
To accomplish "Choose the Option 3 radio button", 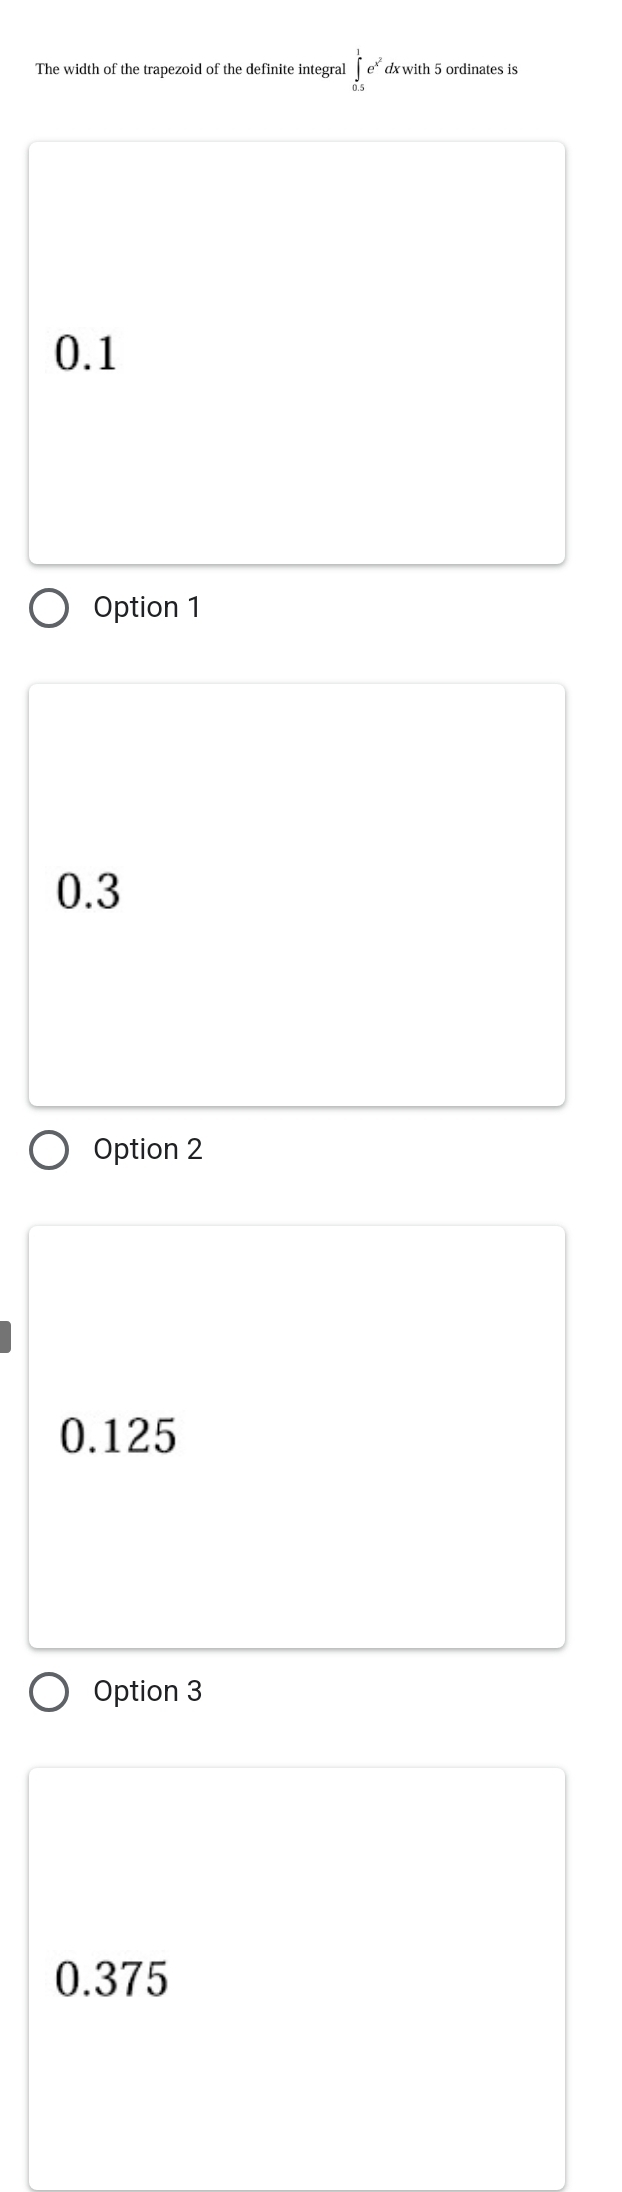I will (x=49, y=1692).
